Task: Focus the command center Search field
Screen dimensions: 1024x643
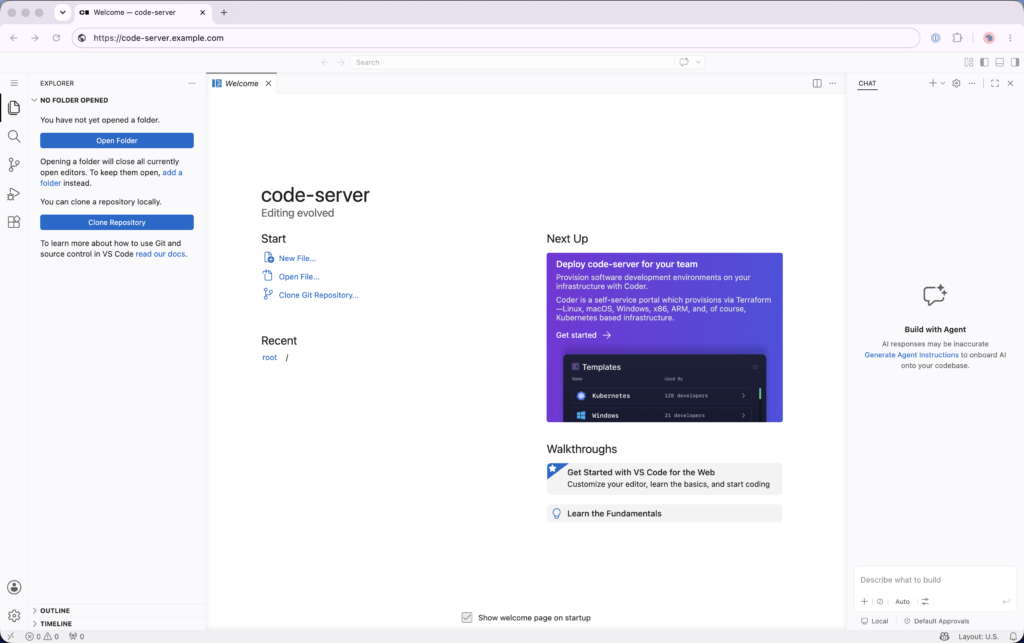Action: [x=513, y=62]
